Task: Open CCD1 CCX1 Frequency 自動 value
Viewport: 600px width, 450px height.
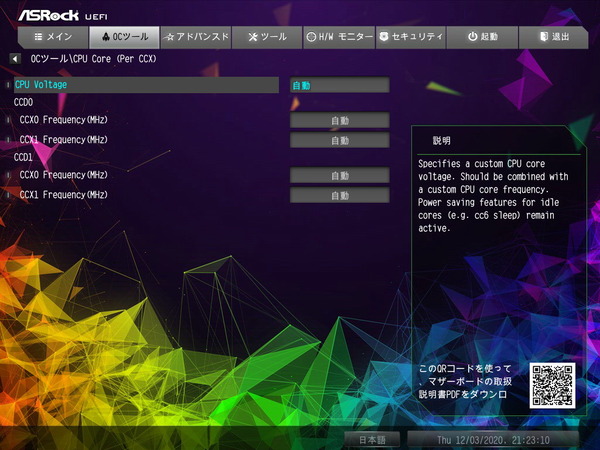Action: coord(339,195)
